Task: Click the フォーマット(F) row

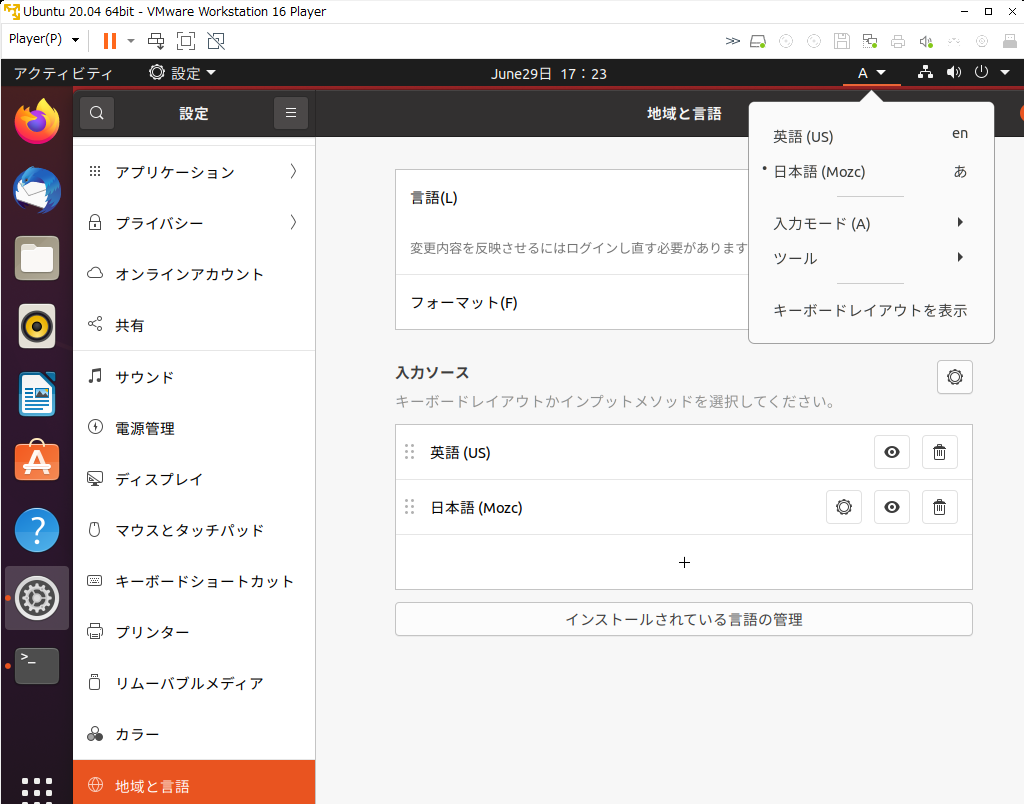Action: tap(571, 302)
